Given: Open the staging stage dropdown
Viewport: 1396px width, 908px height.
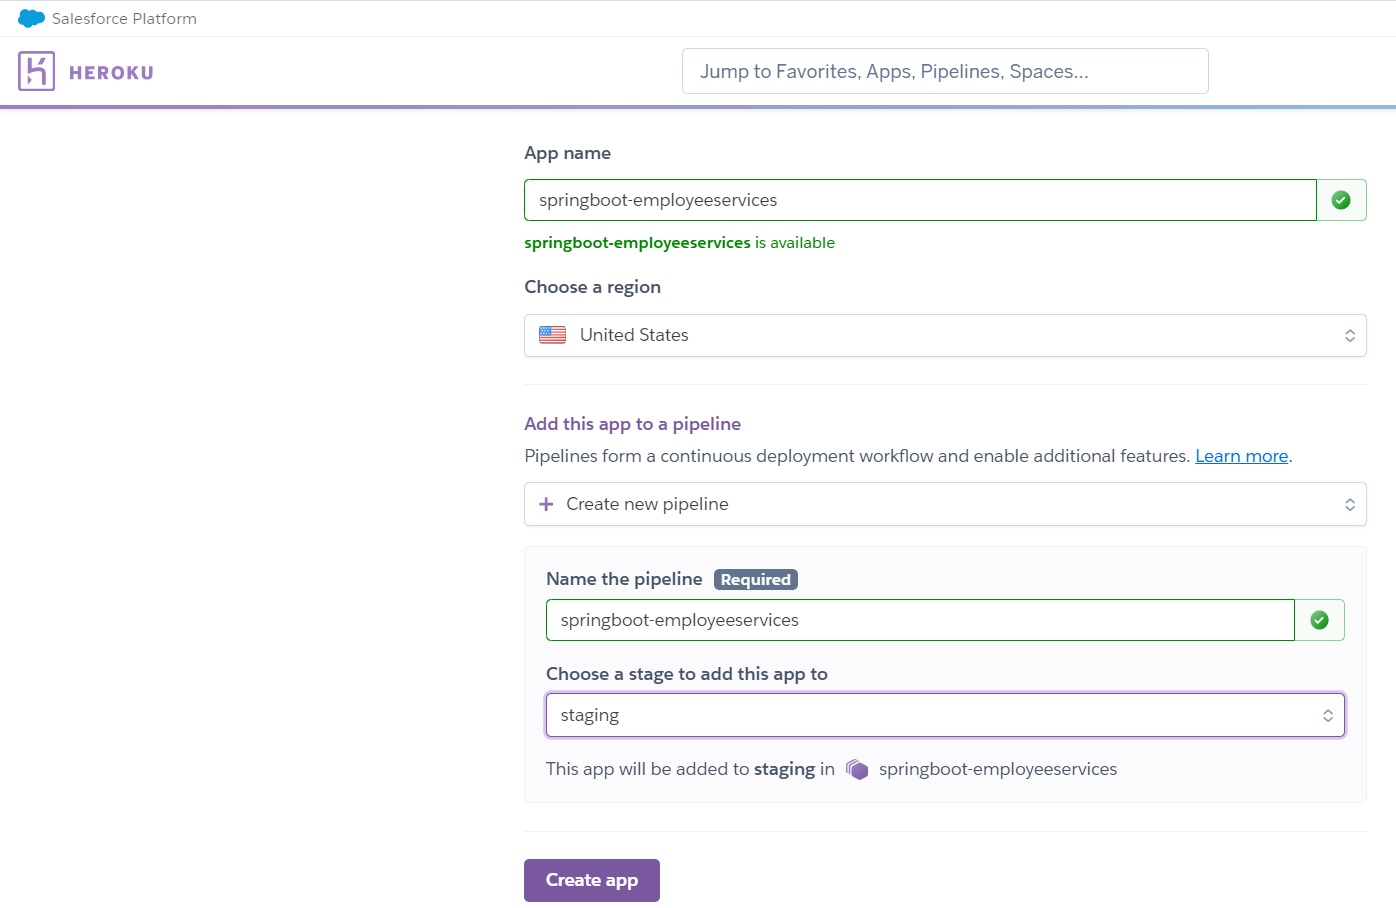Looking at the screenshot, I should 944,715.
